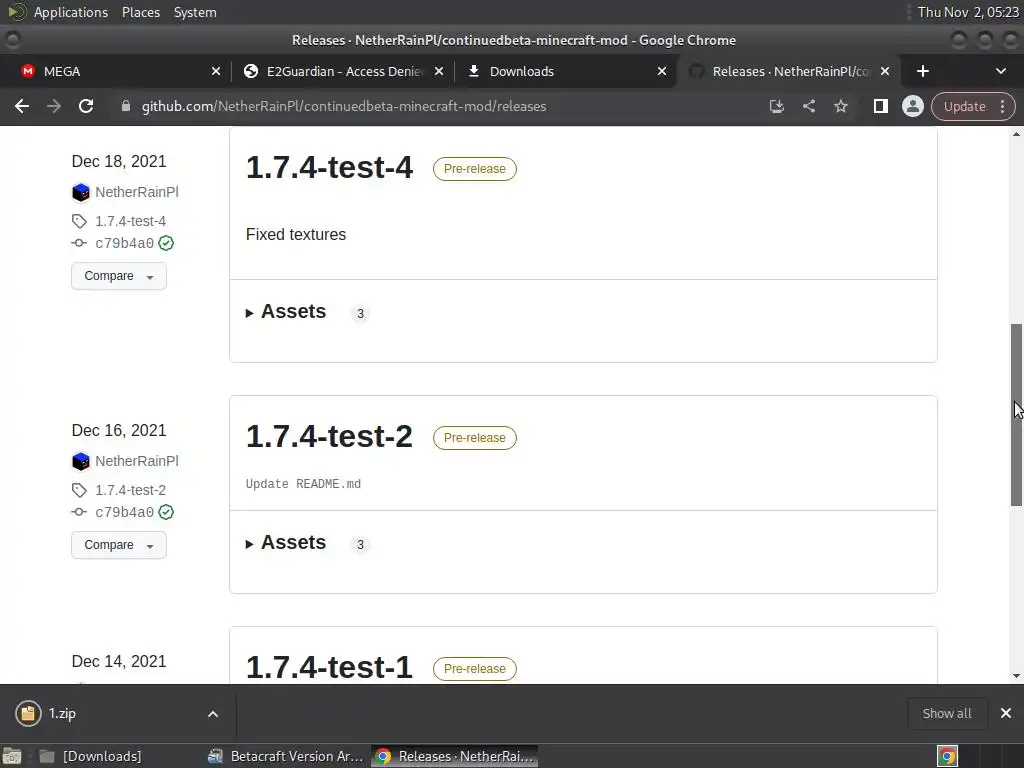The image size is (1024, 768).
Task: Open NetherRainPl profile beside 1.7.4-test-2
Action: pos(136,461)
